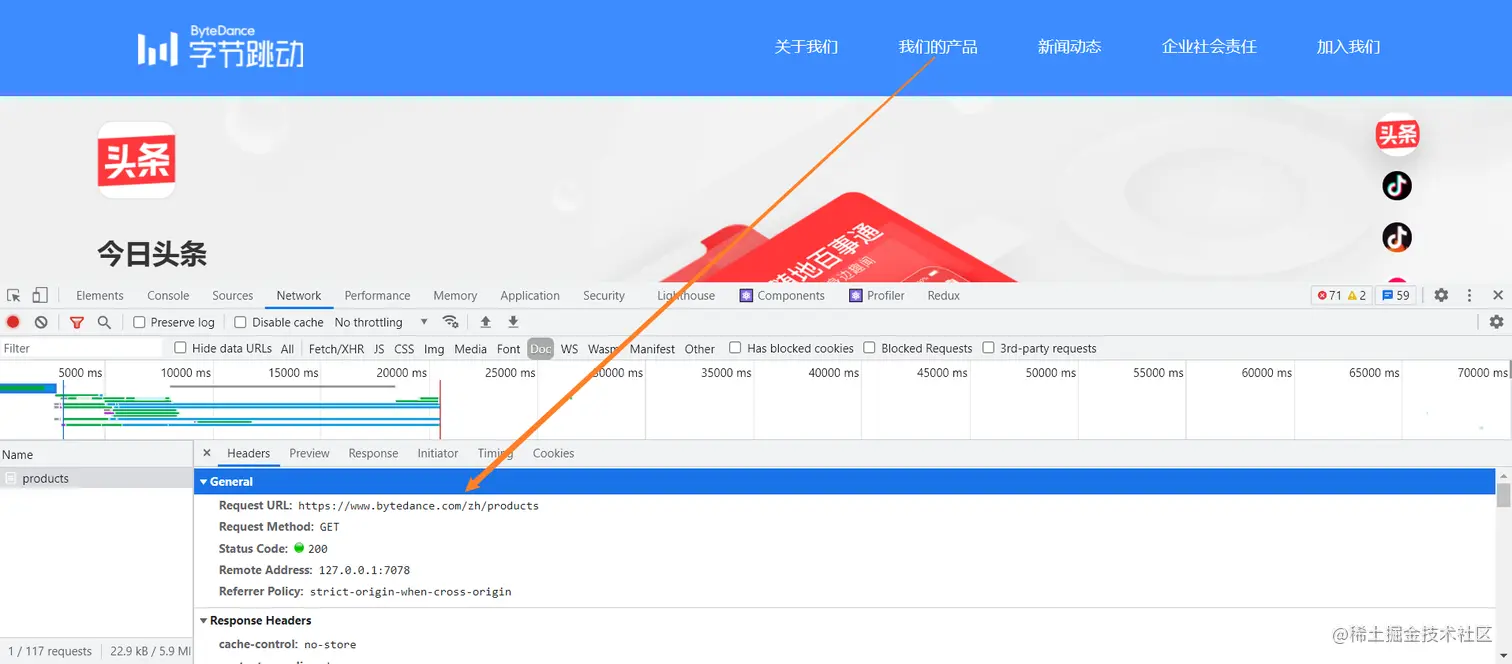
Task: Click the Export HAR download arrow
Action: [513, 322]
